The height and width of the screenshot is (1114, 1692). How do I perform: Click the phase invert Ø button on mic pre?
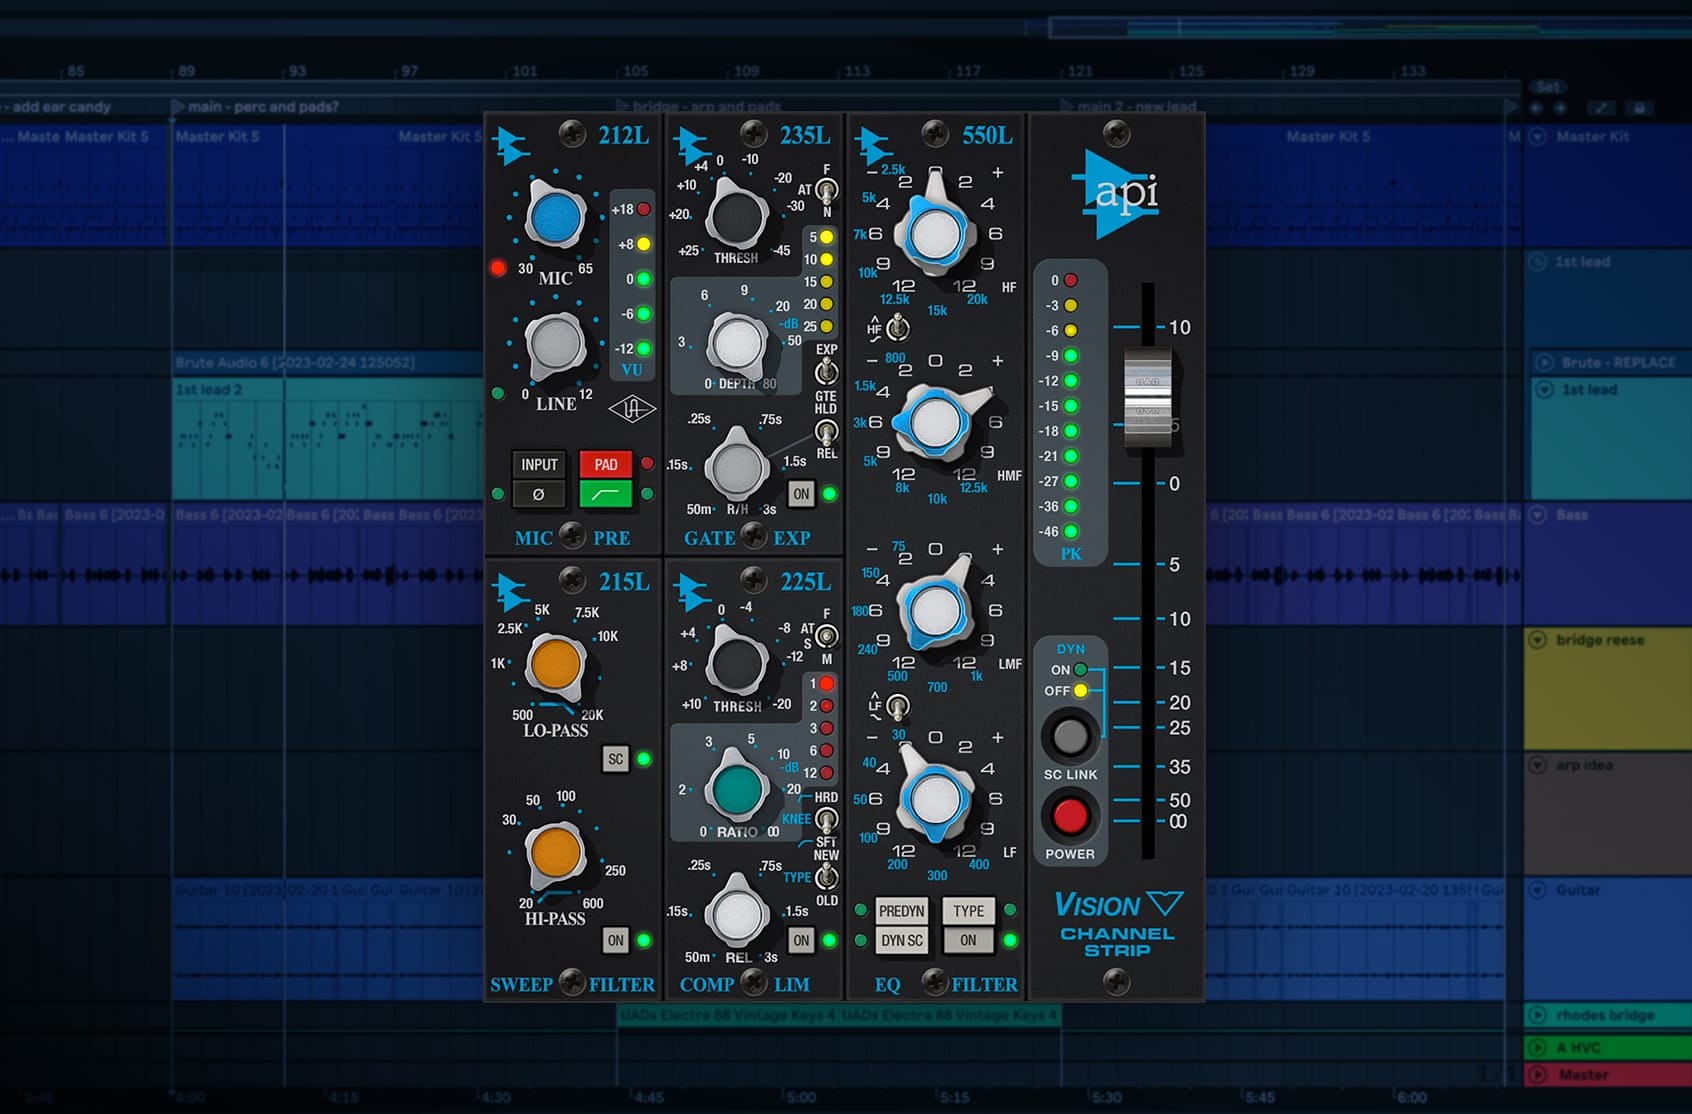click(539, 494)
